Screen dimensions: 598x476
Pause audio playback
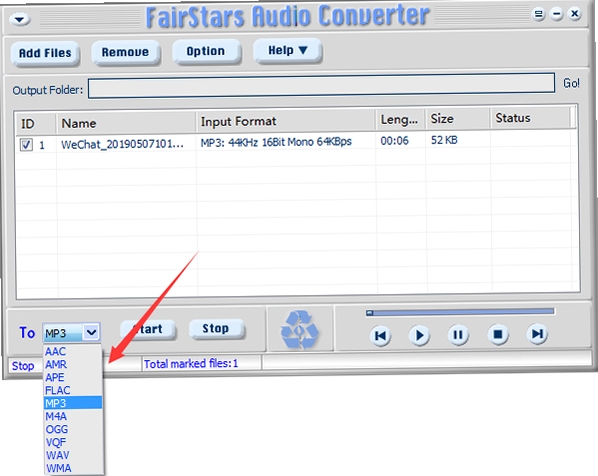coord(458,335)
